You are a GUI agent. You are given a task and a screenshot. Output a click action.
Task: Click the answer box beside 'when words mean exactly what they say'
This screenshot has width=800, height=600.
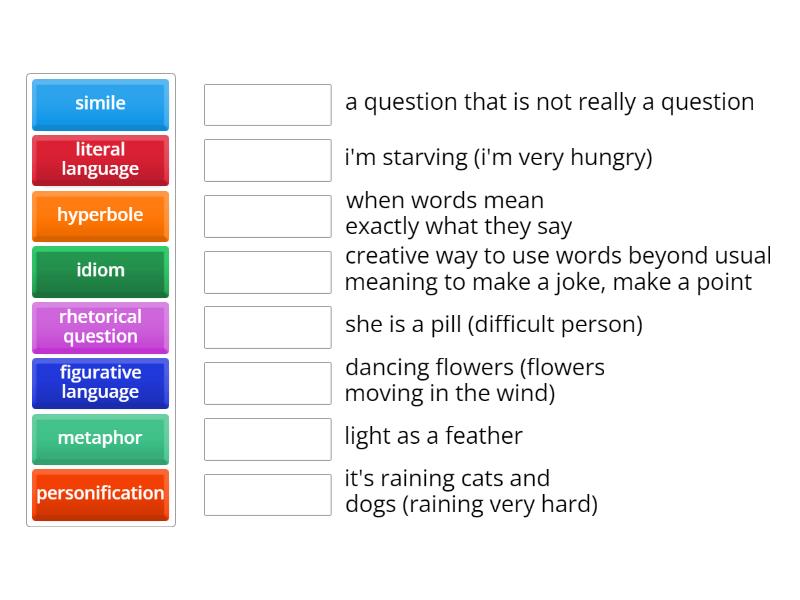(x=267, y=214)
